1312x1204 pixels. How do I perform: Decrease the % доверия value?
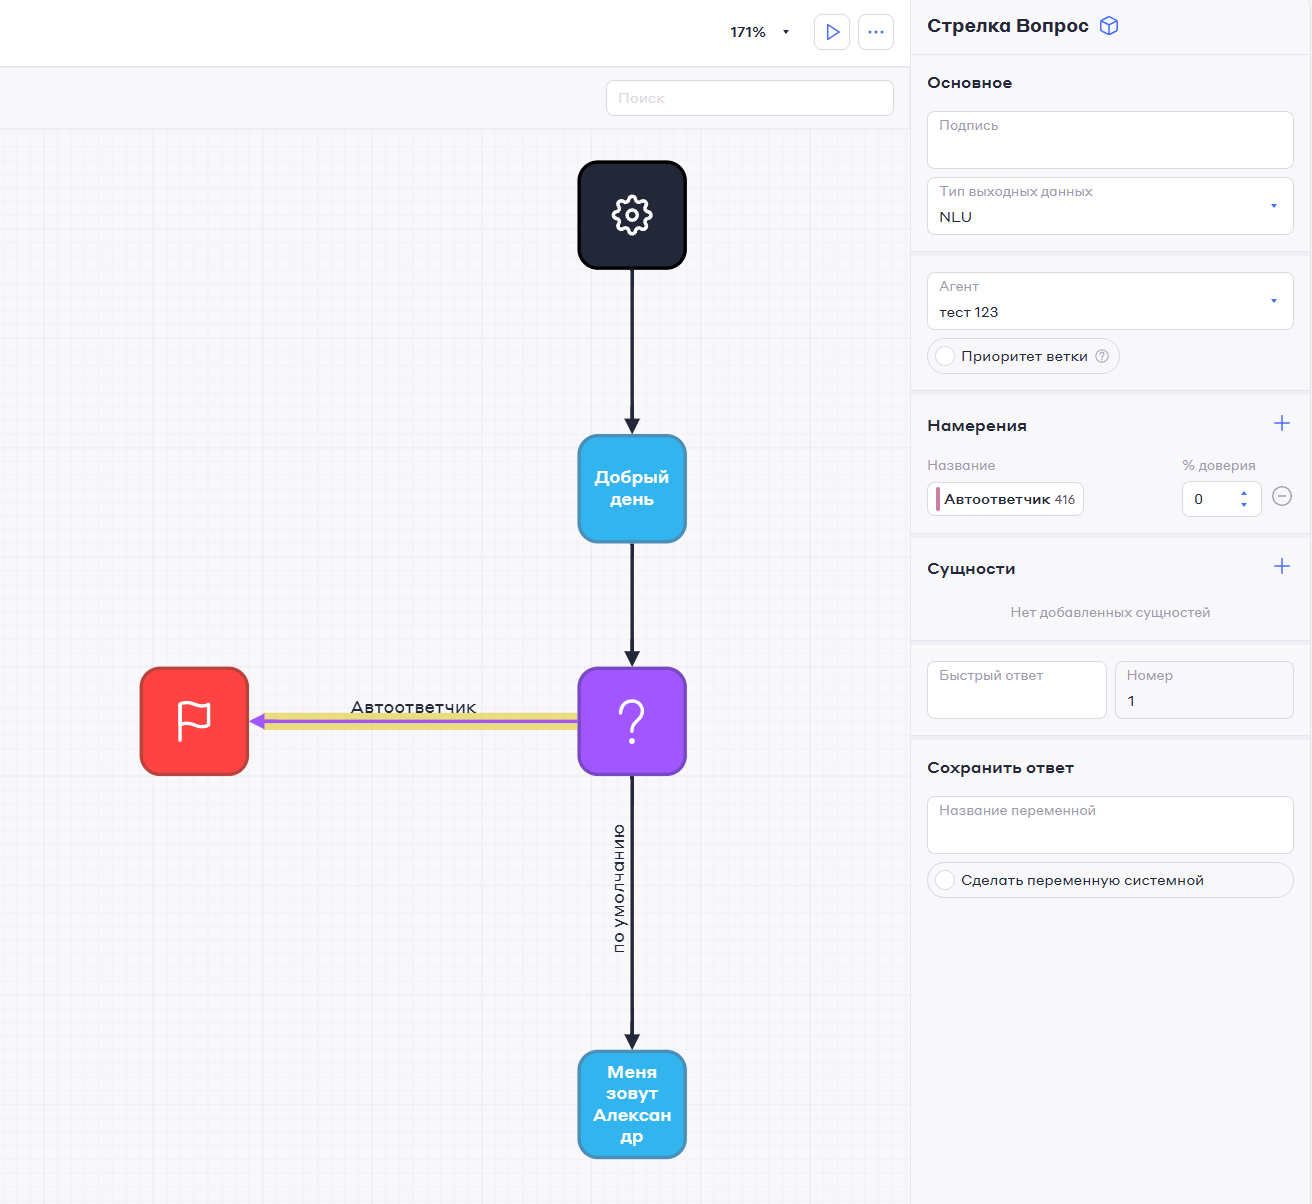coord(1244,504)
